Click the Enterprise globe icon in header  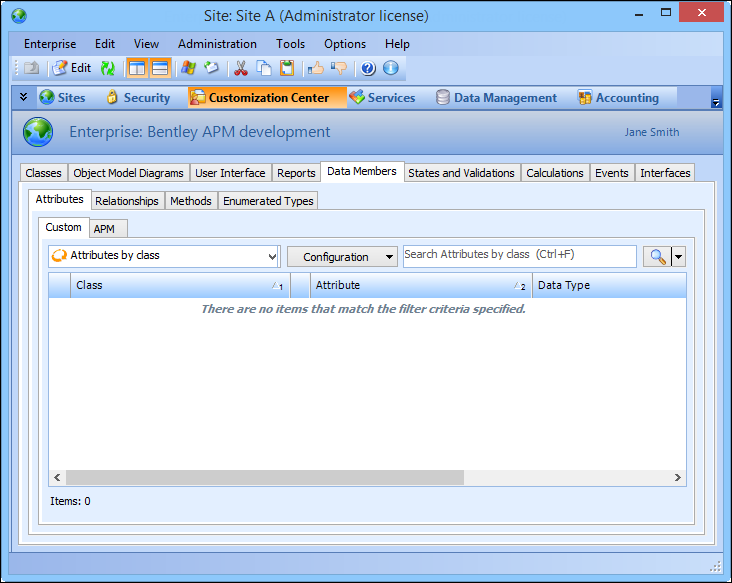[x=38, y=132]
